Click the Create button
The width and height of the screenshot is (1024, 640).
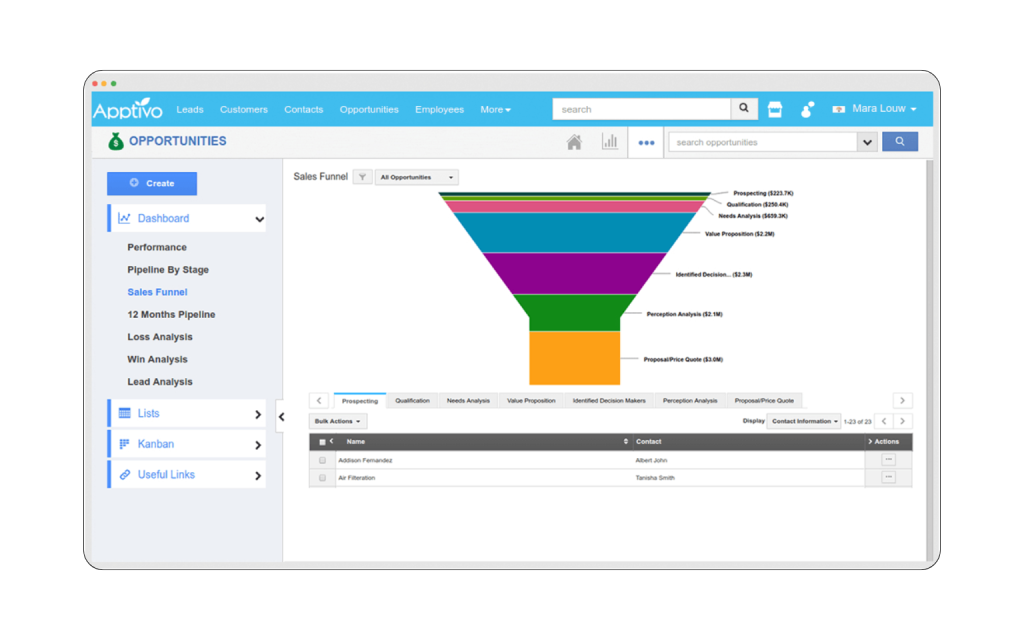[x=151, y=183]
